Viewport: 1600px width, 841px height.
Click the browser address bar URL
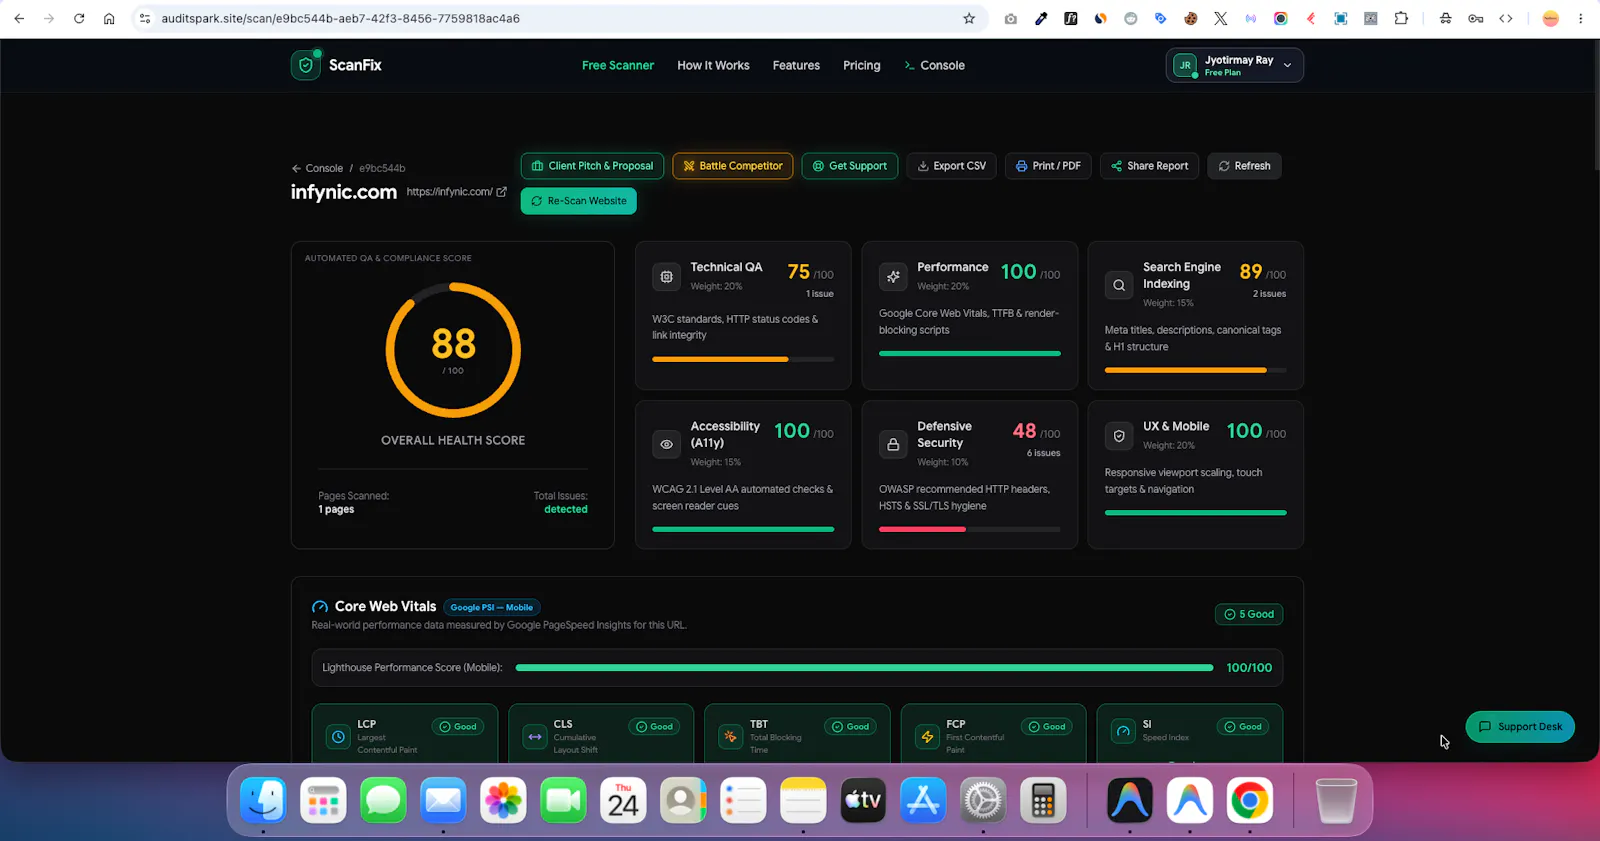(x=341, y=18)
